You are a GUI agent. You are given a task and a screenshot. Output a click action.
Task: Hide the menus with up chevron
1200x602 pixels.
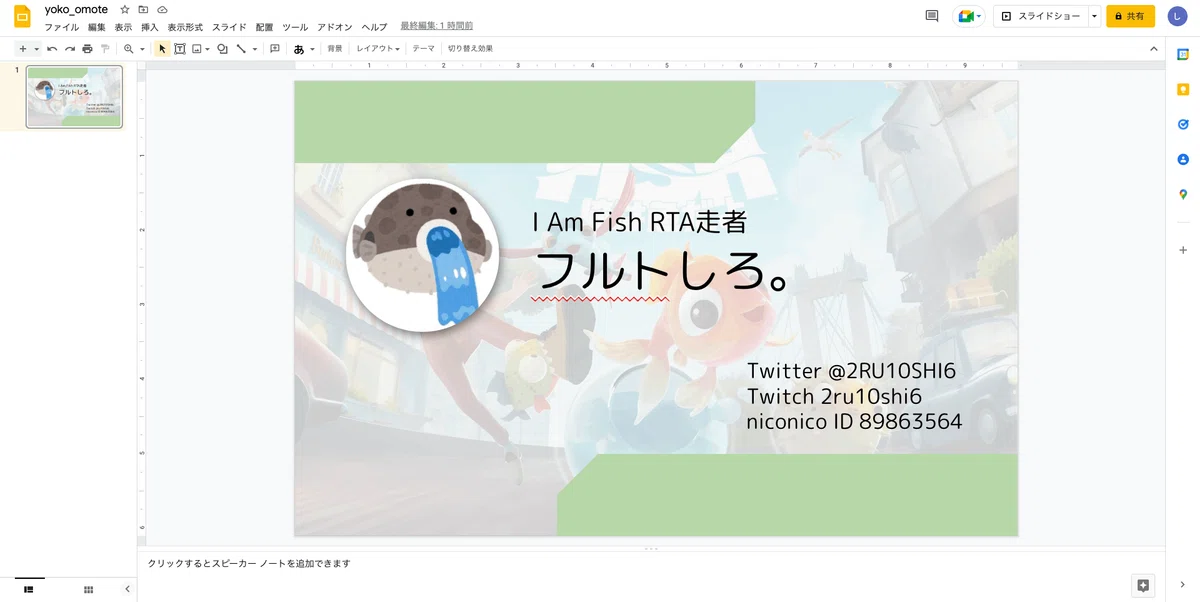tap(1153, 48)
